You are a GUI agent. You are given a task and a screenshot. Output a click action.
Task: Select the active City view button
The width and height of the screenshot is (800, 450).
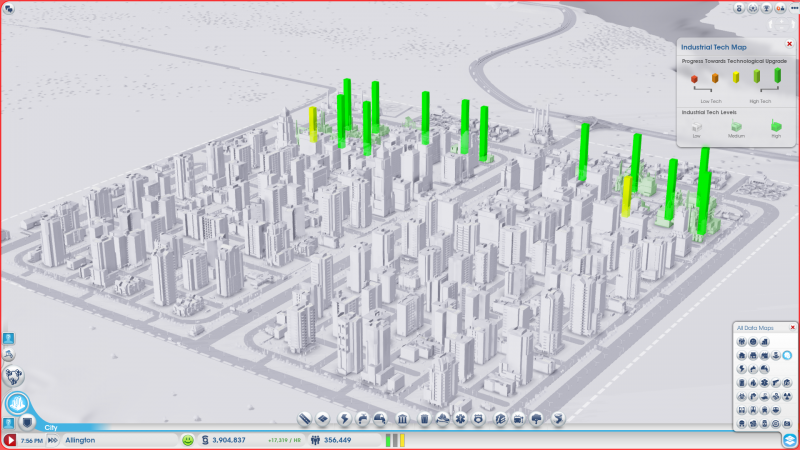(x=17, y=403)
